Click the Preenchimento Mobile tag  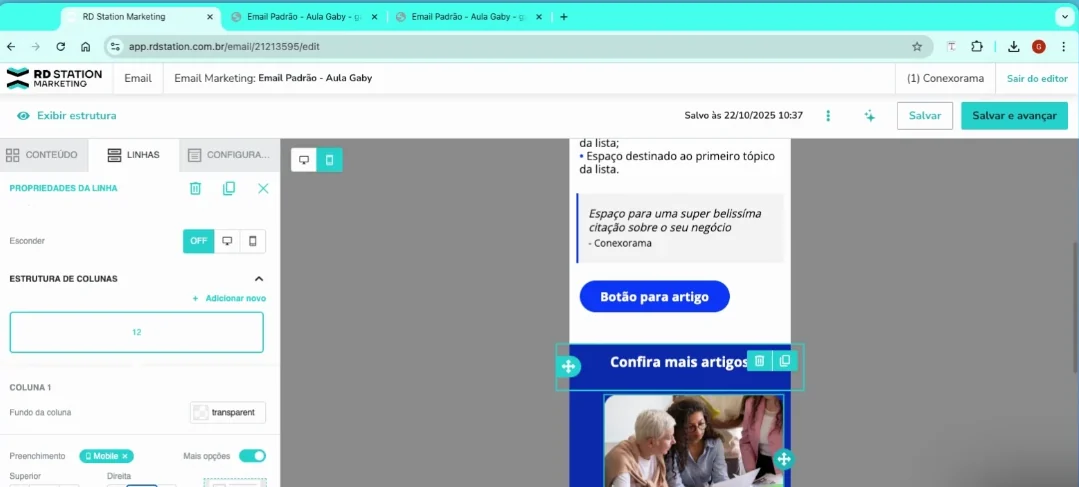106,456
